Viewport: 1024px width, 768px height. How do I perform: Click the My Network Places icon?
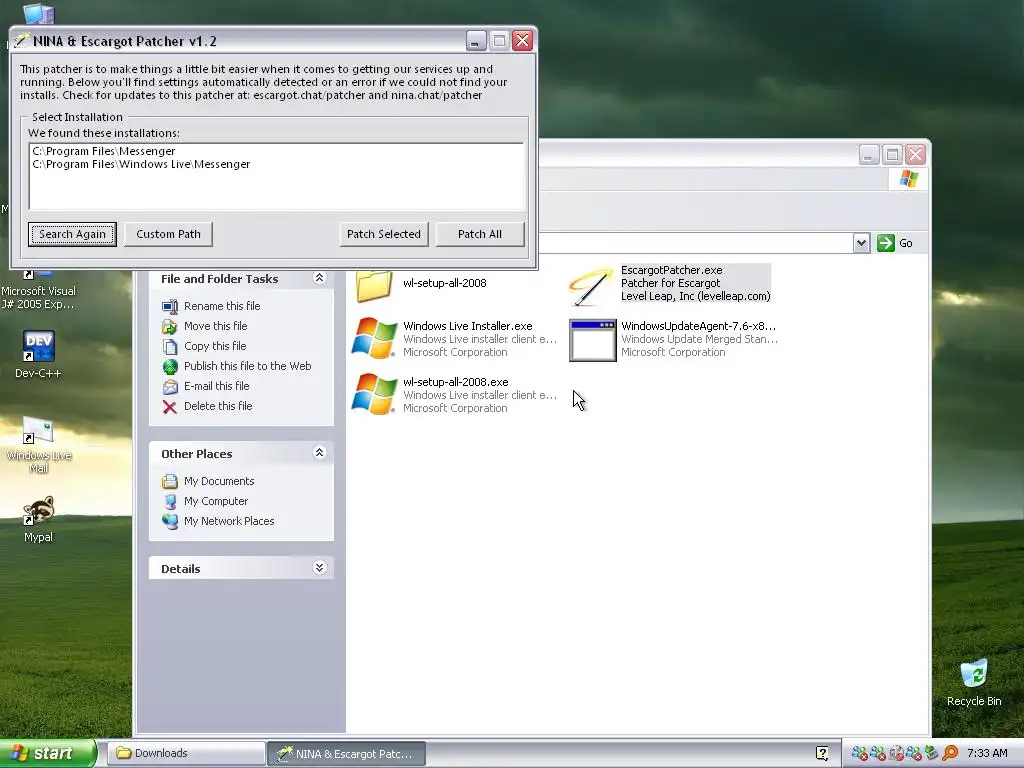pyautogui.click(x=170, y=521)
